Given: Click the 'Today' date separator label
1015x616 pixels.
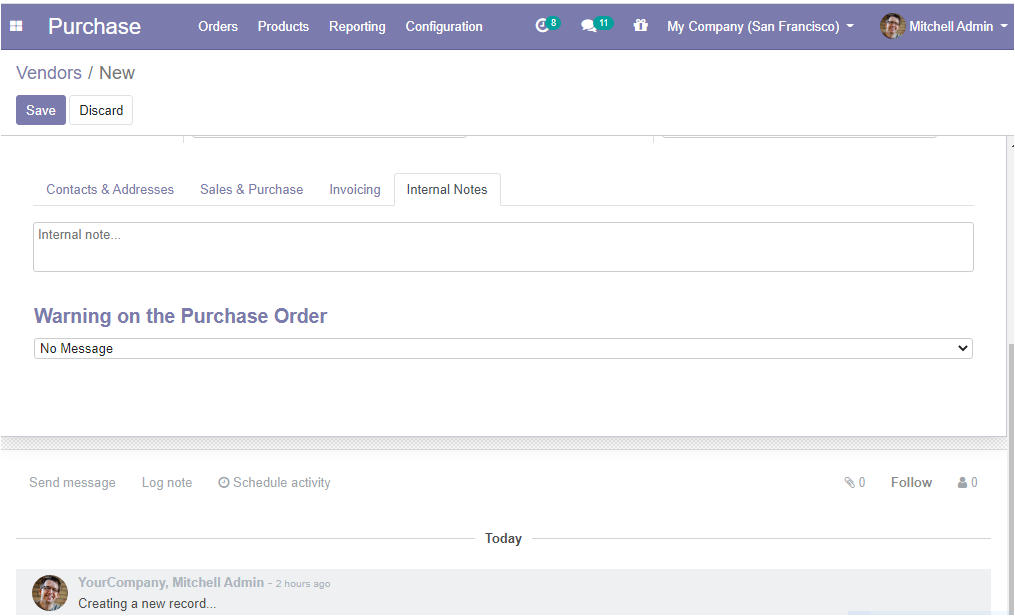Looking at the screenshot, I should (503, 538).
